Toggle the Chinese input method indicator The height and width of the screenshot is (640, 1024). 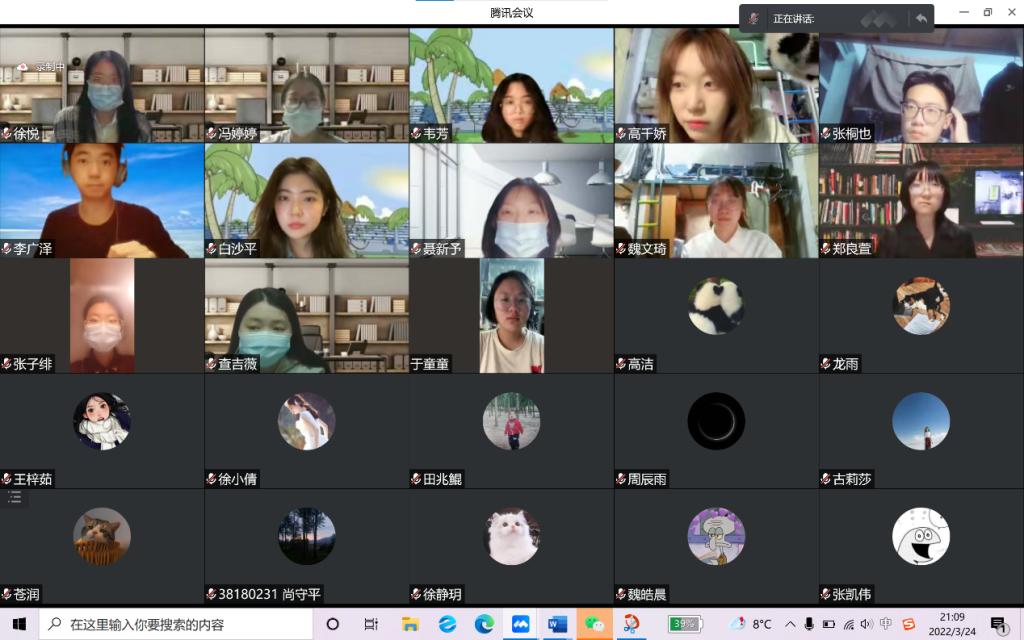(x=885, y=624)
